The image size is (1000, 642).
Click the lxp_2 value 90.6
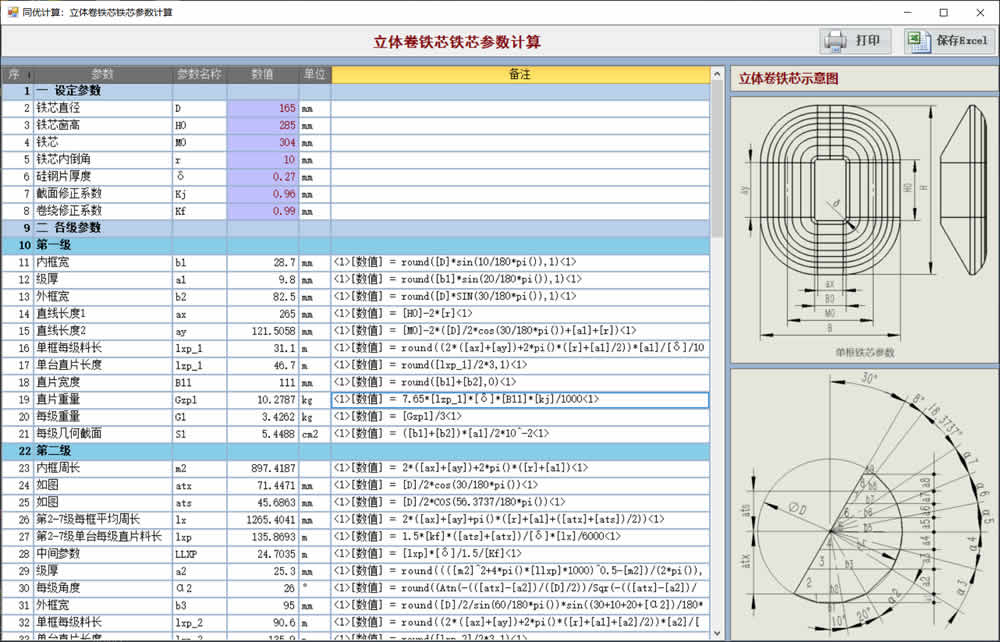(x=263, y=622)
